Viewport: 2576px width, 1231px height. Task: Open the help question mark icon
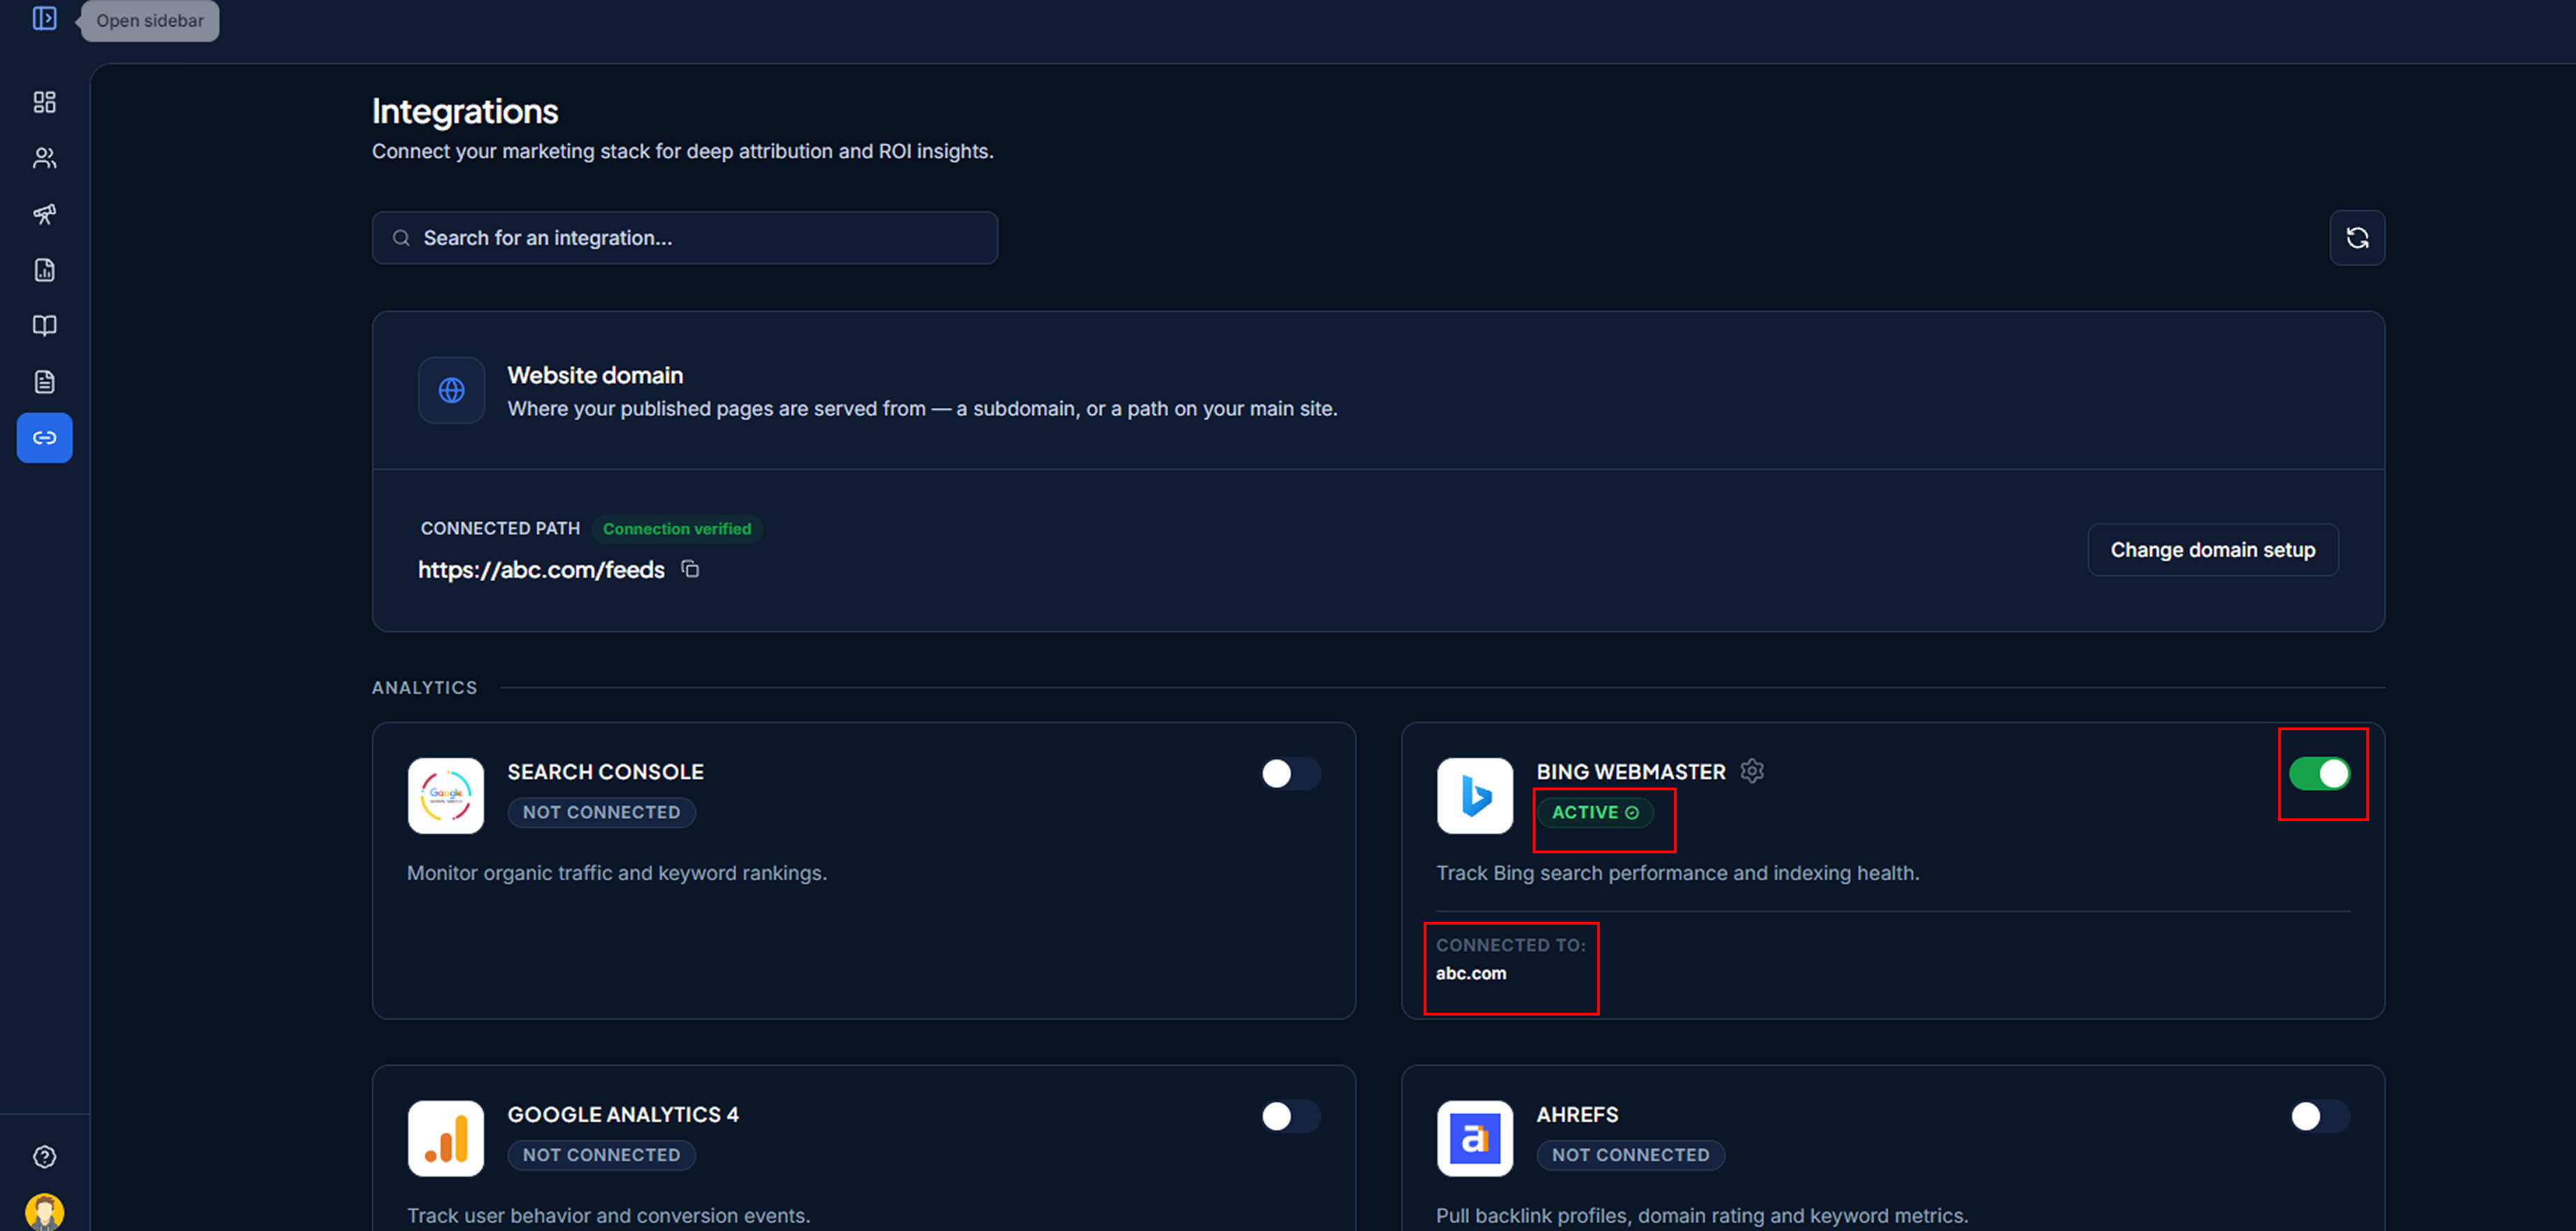[x=44, y=1157]
